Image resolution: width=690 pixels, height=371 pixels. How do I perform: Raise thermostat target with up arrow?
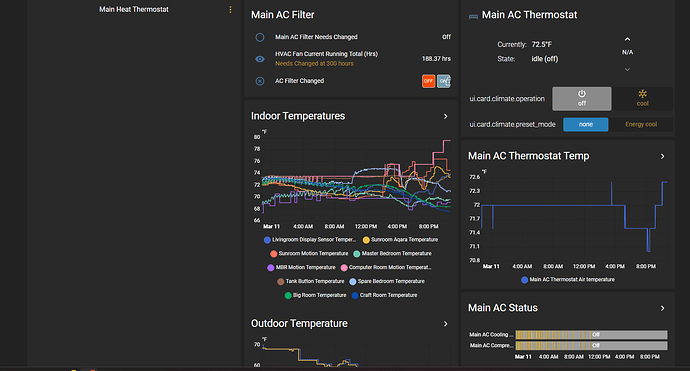(628, 39)
